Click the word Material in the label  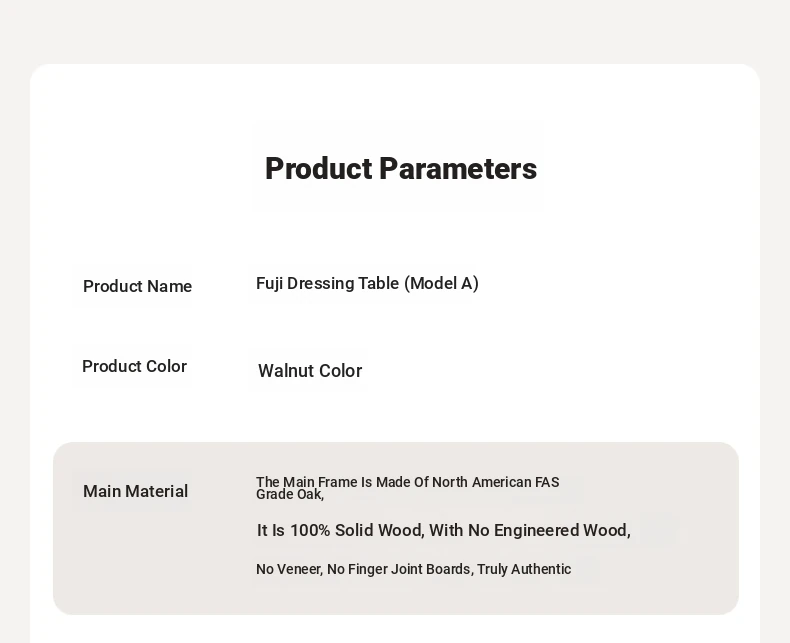pyautogui.click(x=156, y=491)
